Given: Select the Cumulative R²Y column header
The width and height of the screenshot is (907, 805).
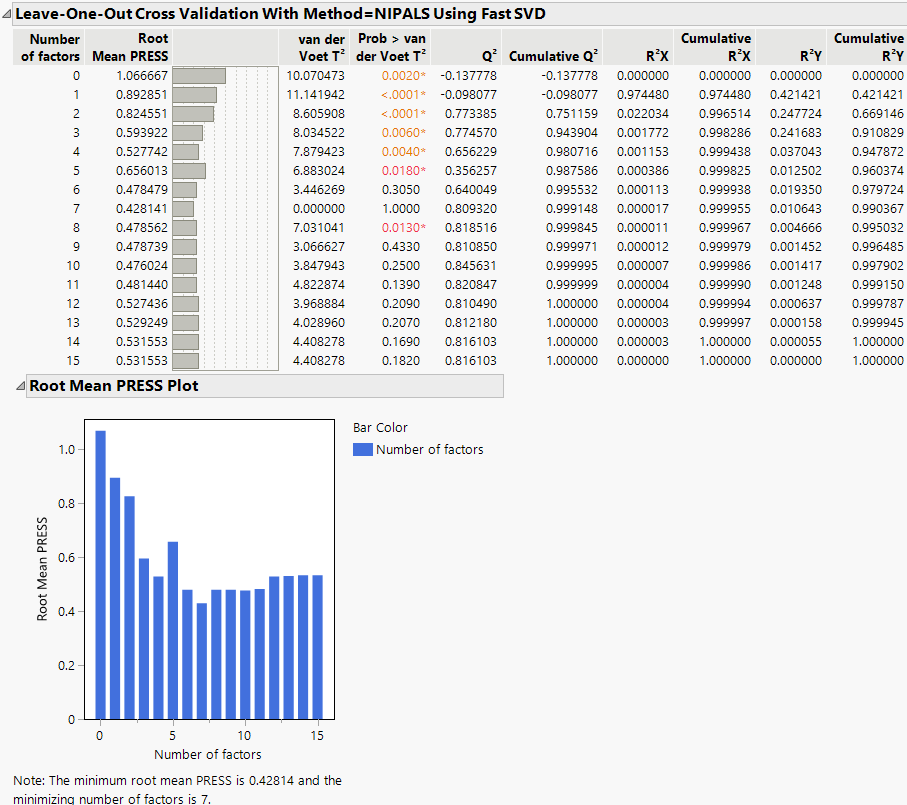Looking at the screenshot, I should tap(868, 47).
